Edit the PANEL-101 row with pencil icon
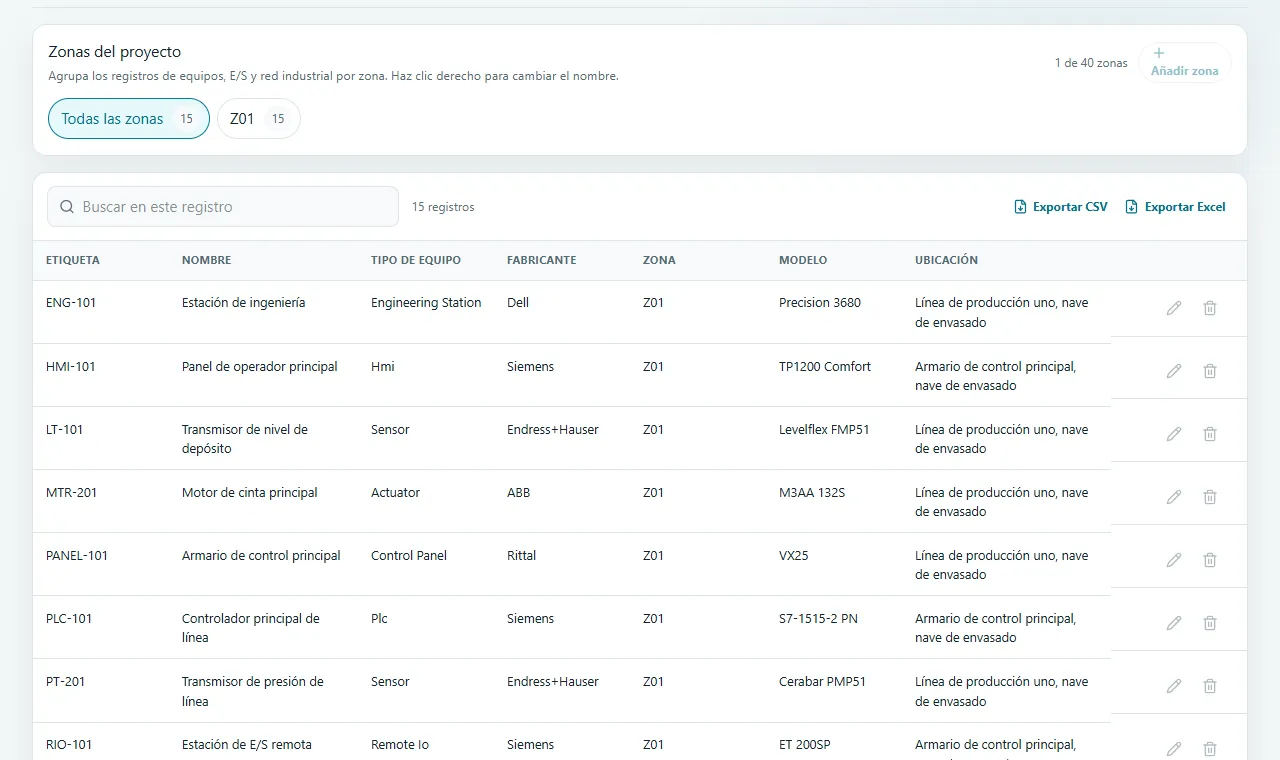Image resolution: width=1280 pixels, height=760 pixels. point(1174,560)
